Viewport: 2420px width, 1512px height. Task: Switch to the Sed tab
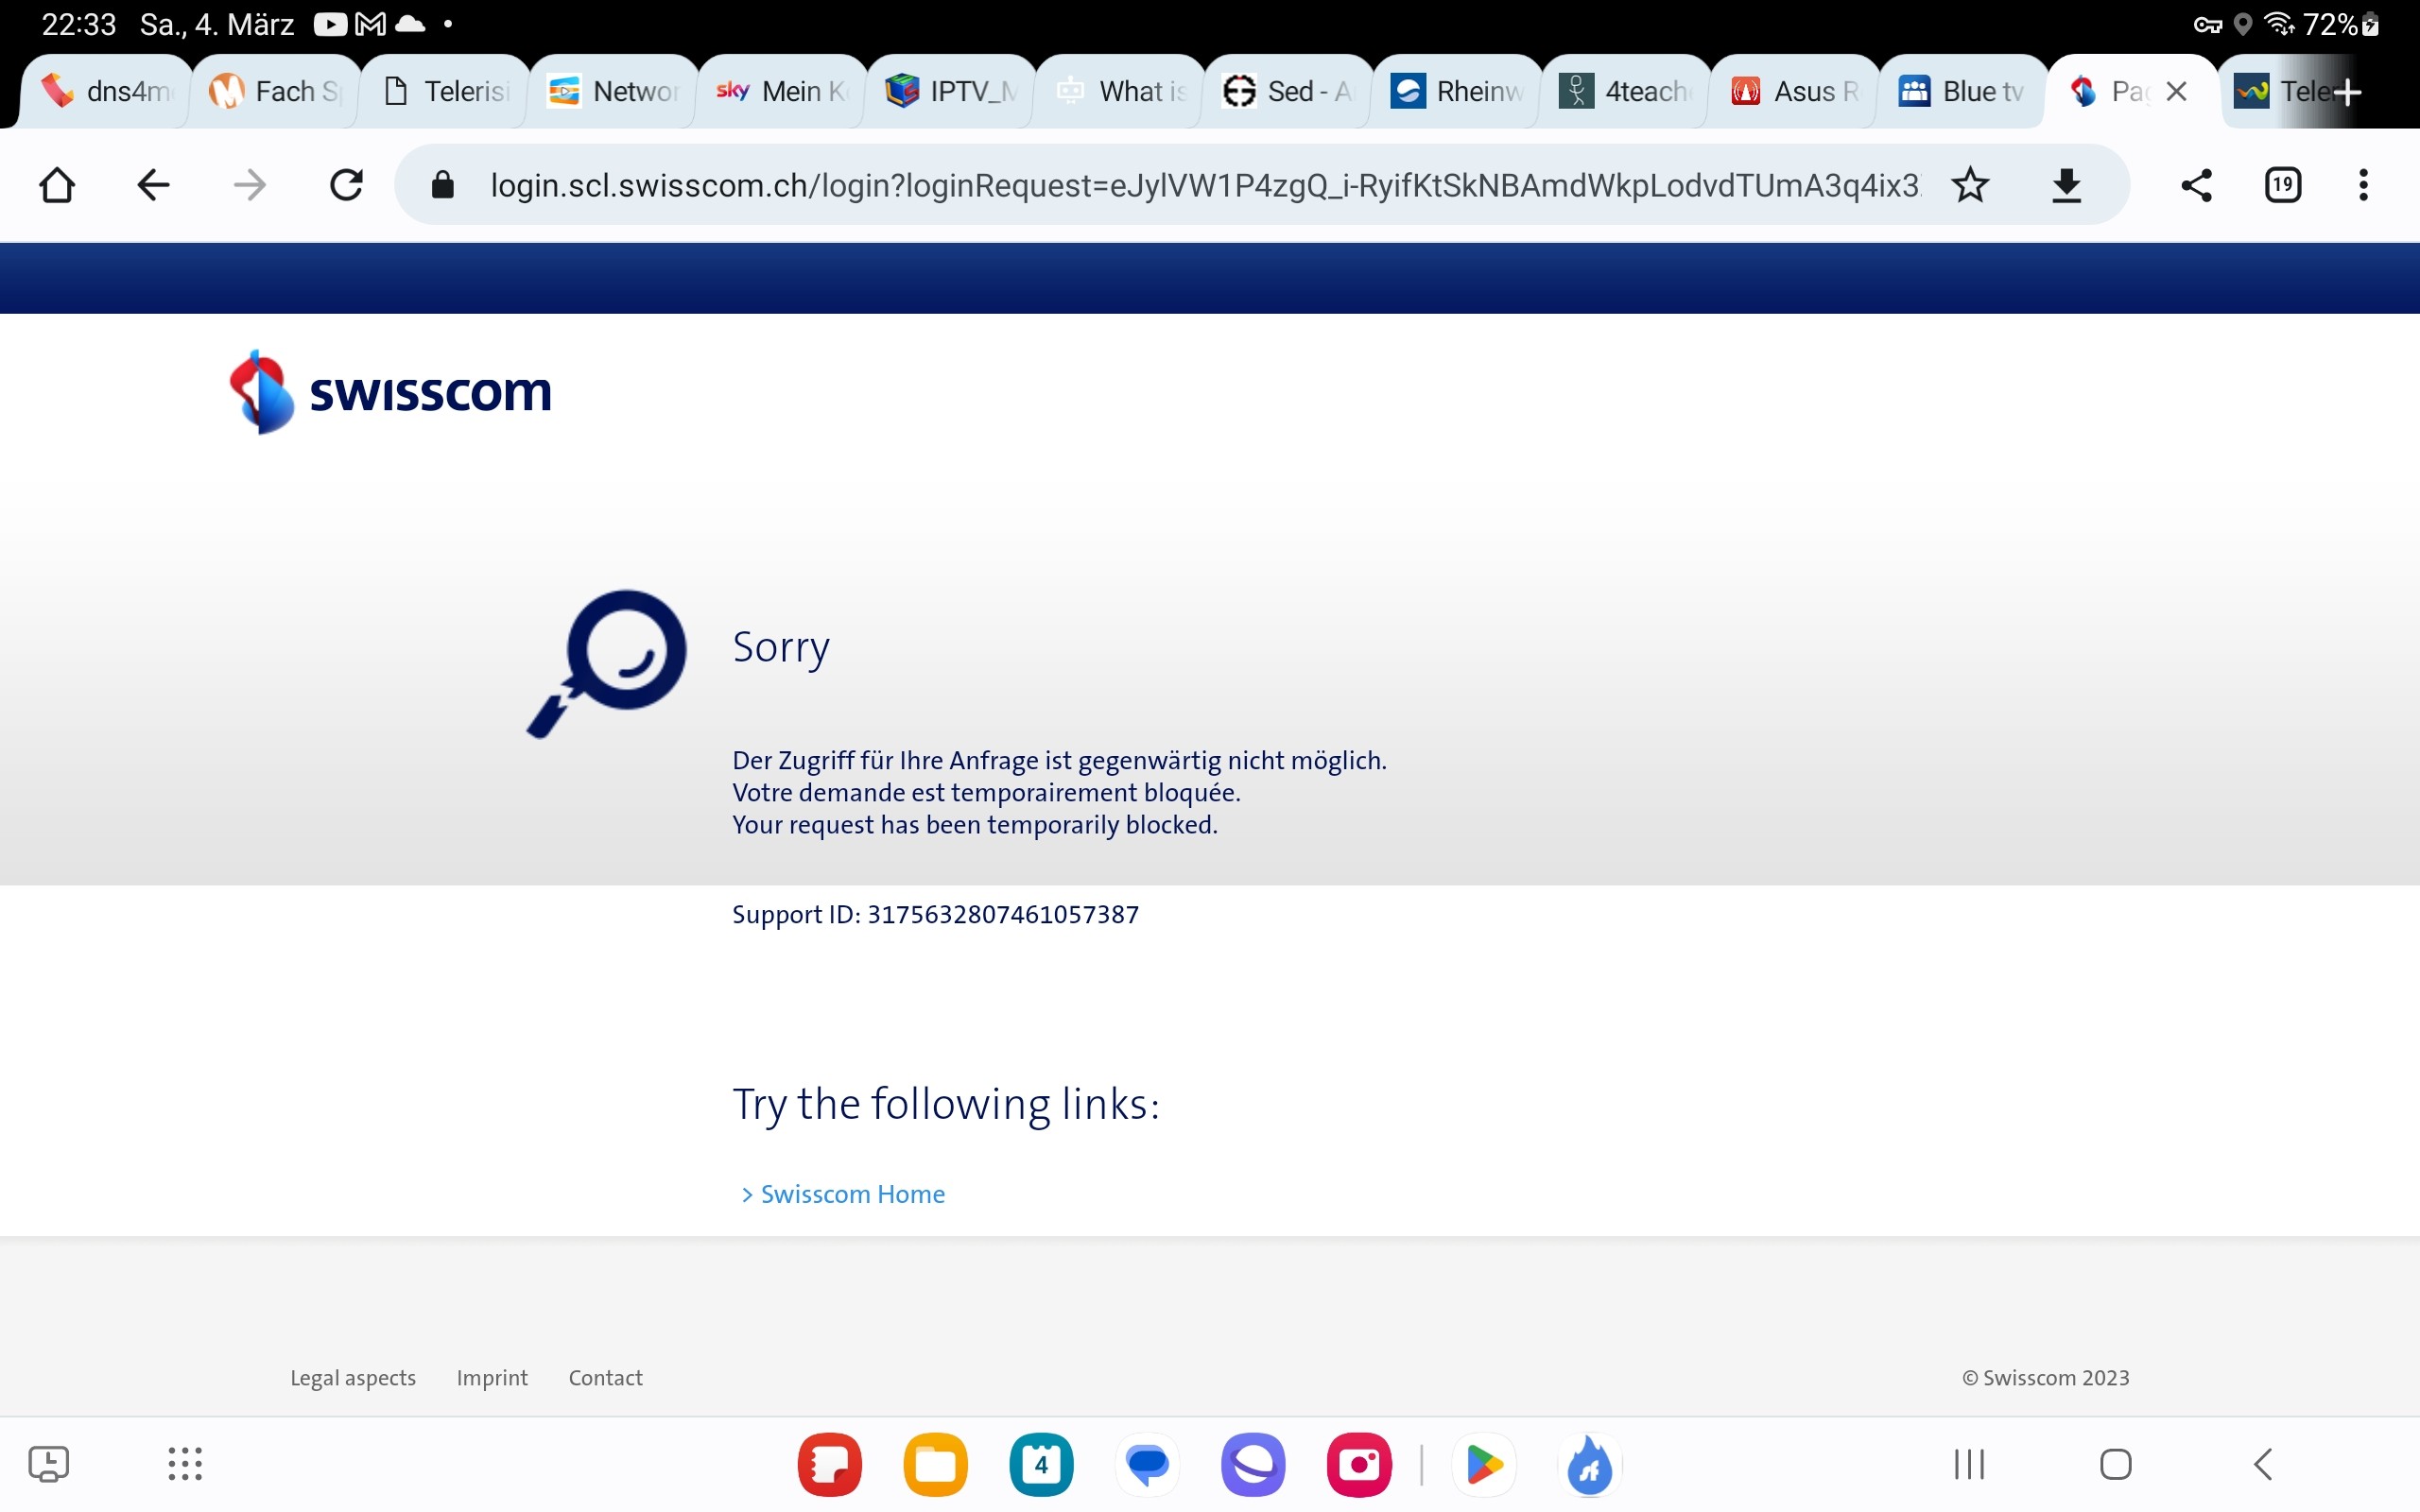click(1288, 92)
